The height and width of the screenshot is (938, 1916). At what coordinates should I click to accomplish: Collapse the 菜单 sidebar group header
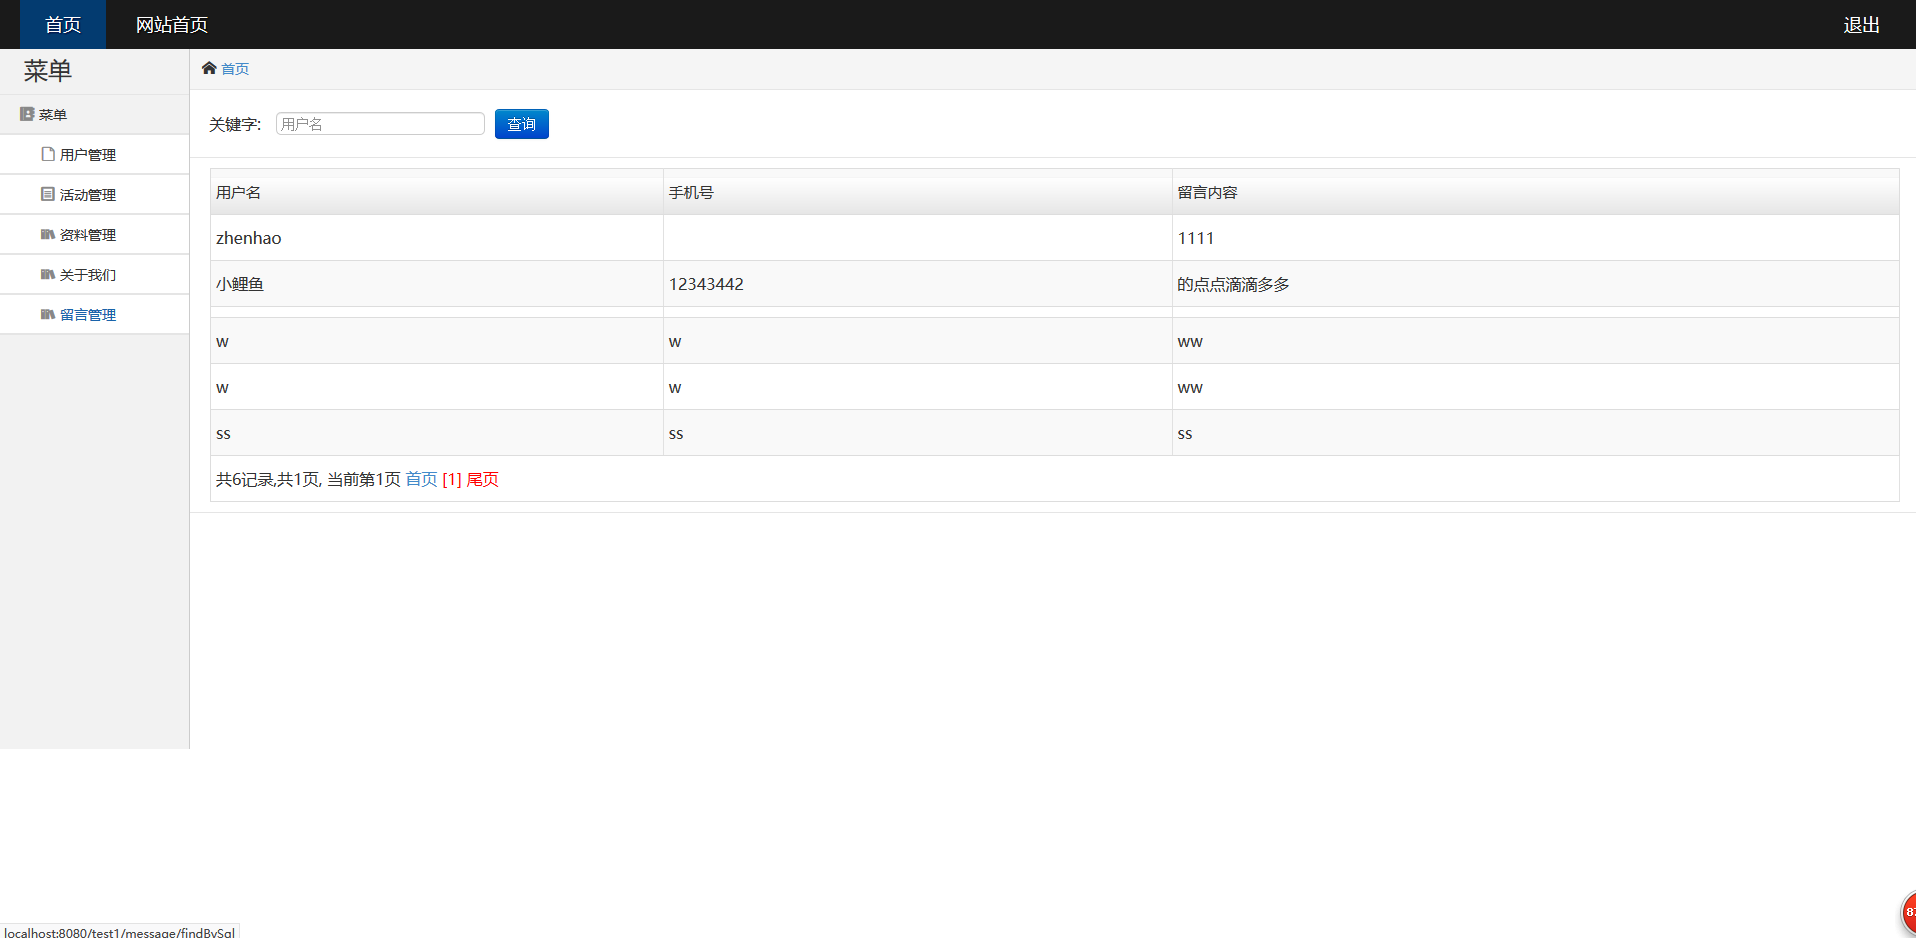click(x=94, y=115)
